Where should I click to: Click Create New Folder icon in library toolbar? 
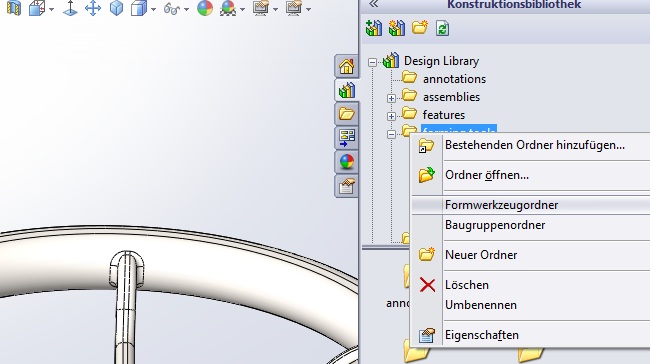(420, 28)
